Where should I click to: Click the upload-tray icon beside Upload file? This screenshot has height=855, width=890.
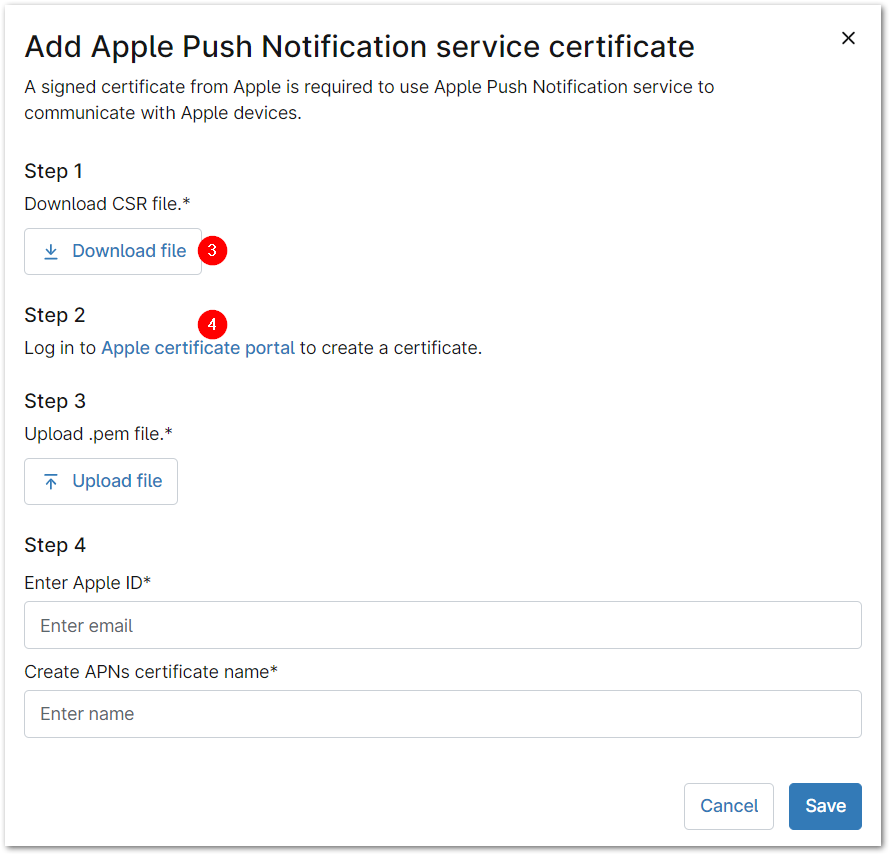(49, 481)
